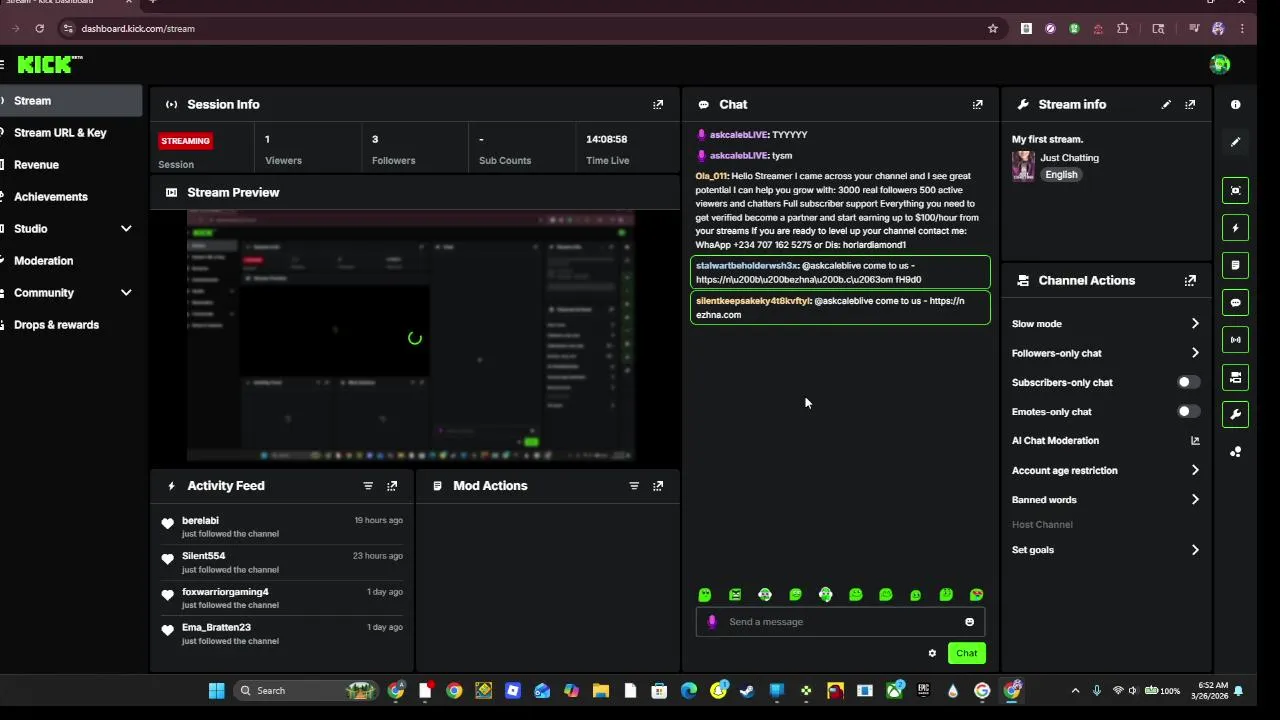Enable Subscribers-only chat

[x=1188, y=382]
